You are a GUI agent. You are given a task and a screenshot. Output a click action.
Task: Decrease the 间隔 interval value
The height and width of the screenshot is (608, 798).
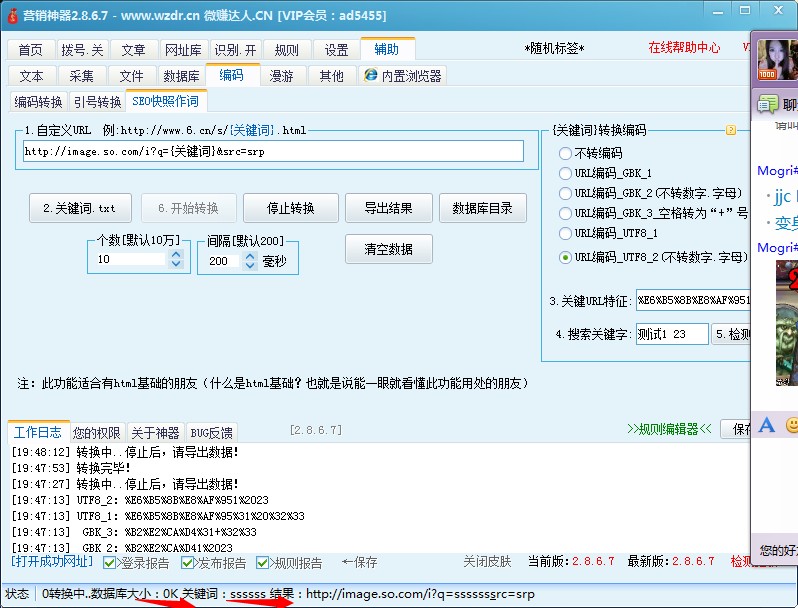pyautogui.click(x=250, y=265)
